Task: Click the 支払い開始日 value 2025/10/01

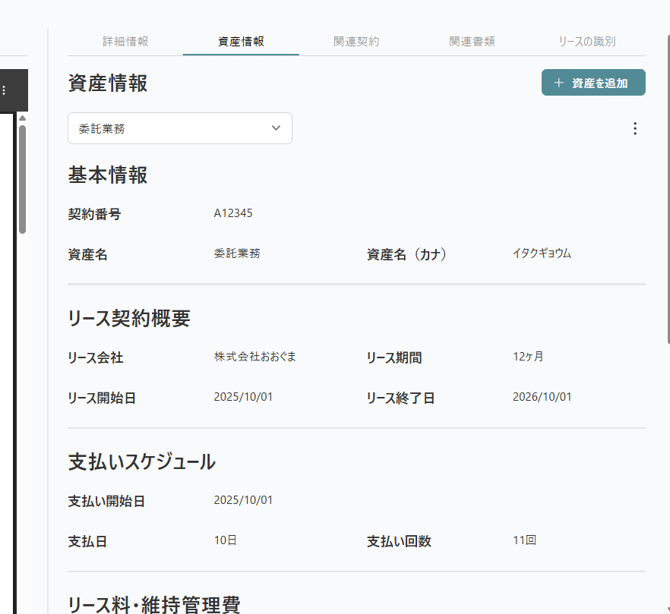Action: pos(243,500)
